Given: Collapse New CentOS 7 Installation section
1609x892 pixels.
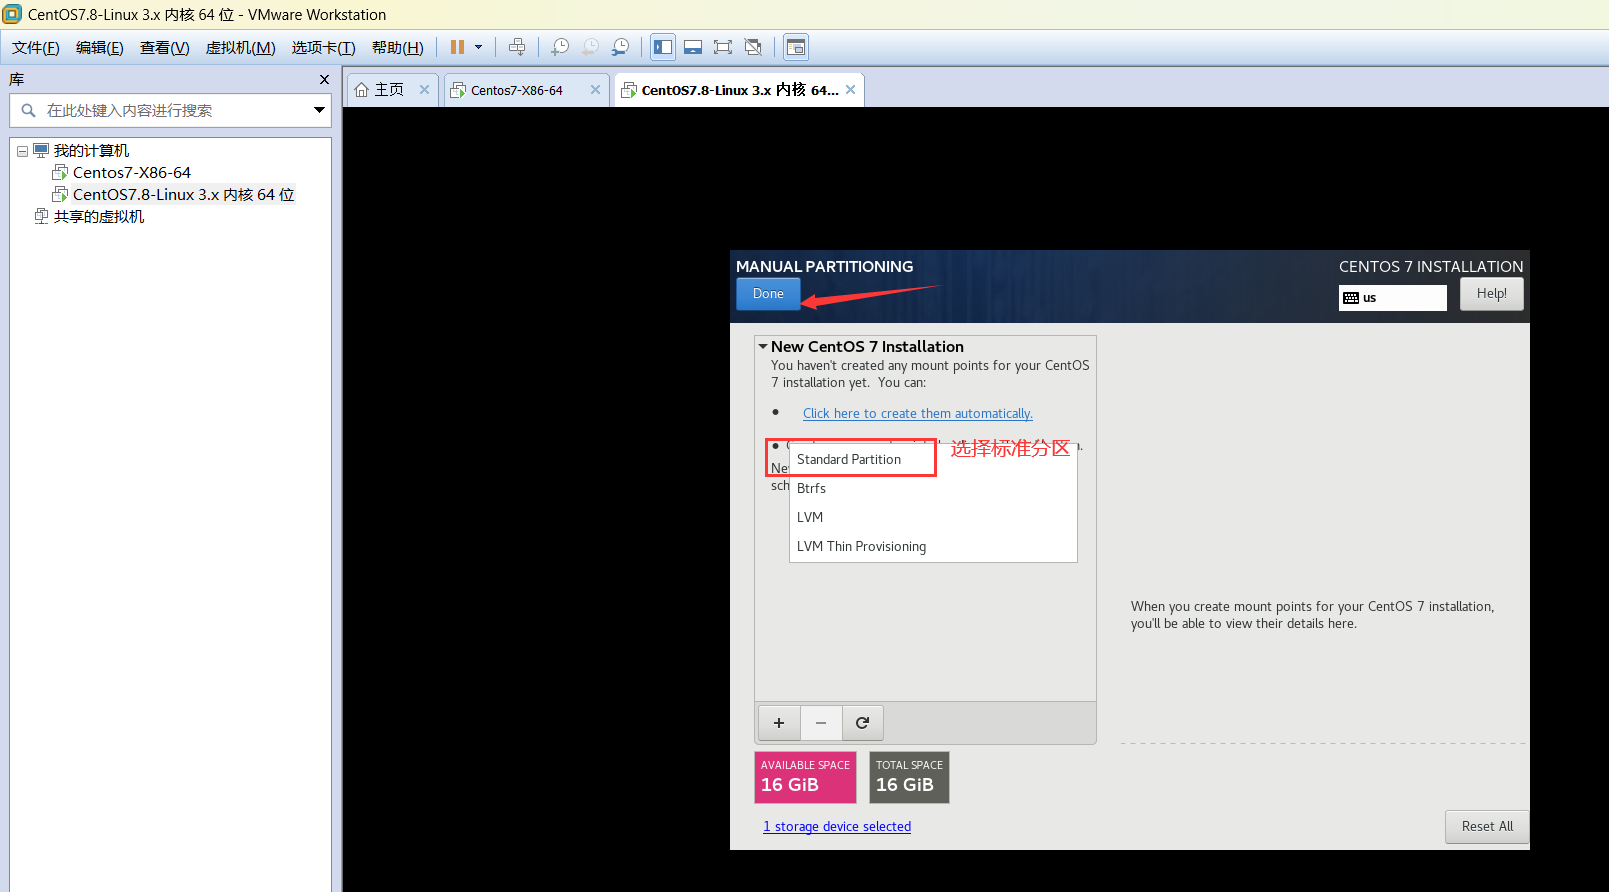Looking at the screenshot, I should tap(763, 347).
